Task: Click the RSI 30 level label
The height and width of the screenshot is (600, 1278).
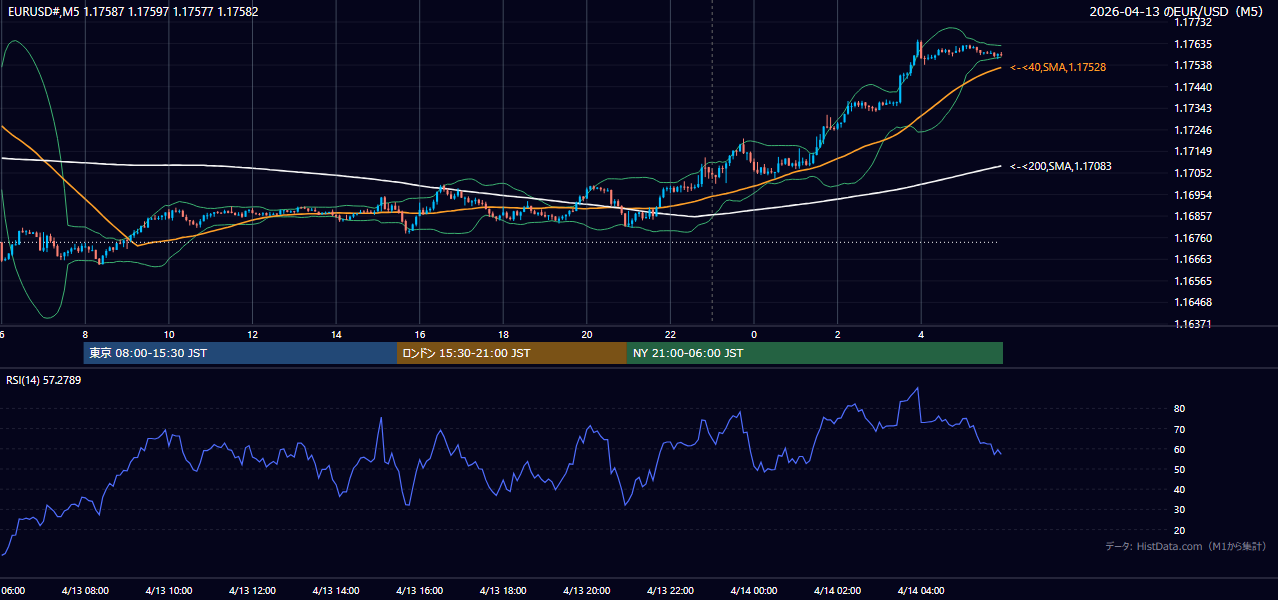Action: 1180,510
